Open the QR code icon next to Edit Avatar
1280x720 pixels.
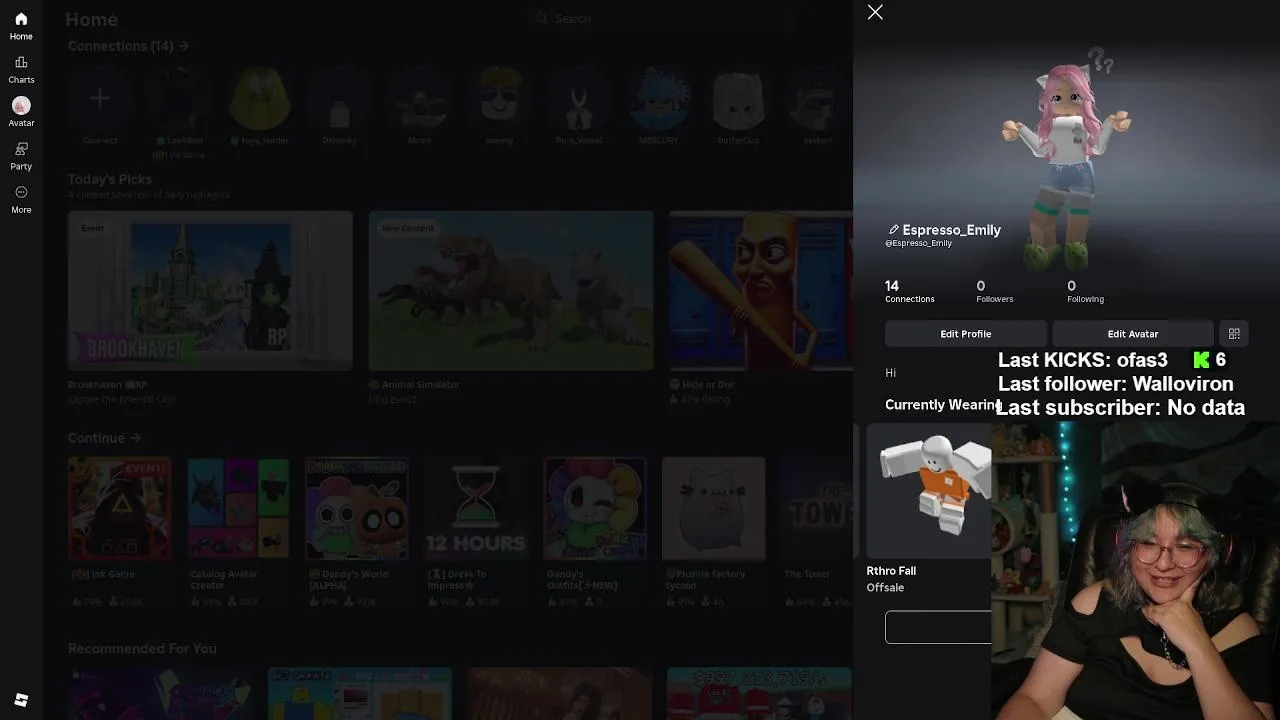point(1234,334)
